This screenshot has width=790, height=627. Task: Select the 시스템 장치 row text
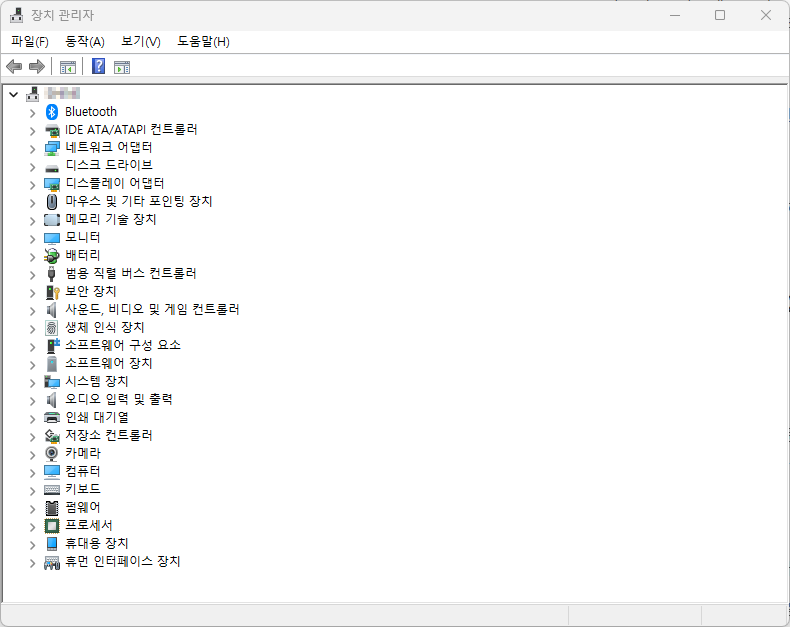point(97,381)
